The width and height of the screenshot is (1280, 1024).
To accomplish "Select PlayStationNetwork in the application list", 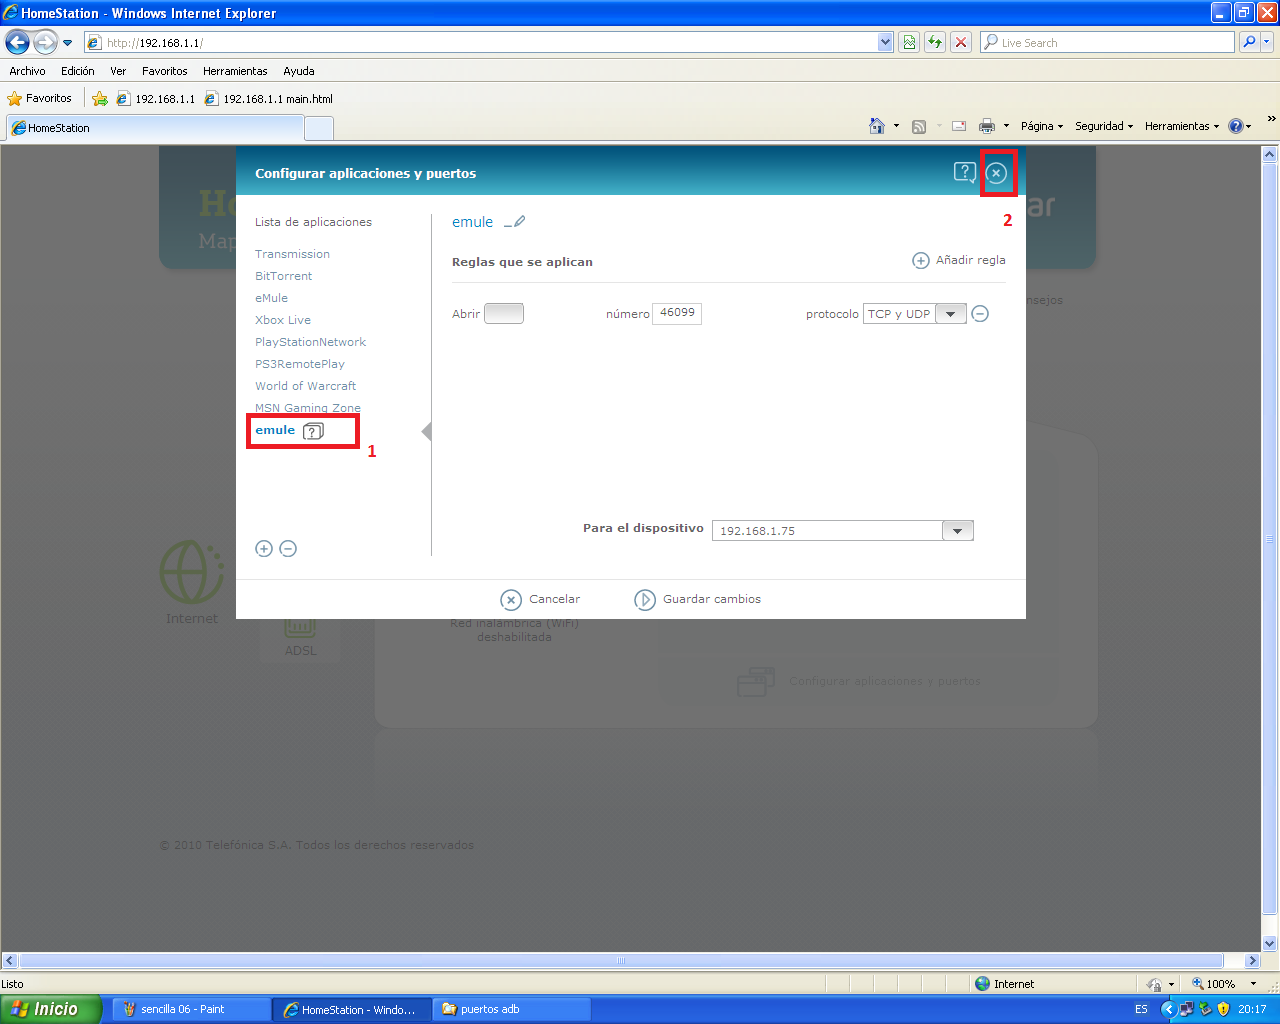I will tap(310, 342).
